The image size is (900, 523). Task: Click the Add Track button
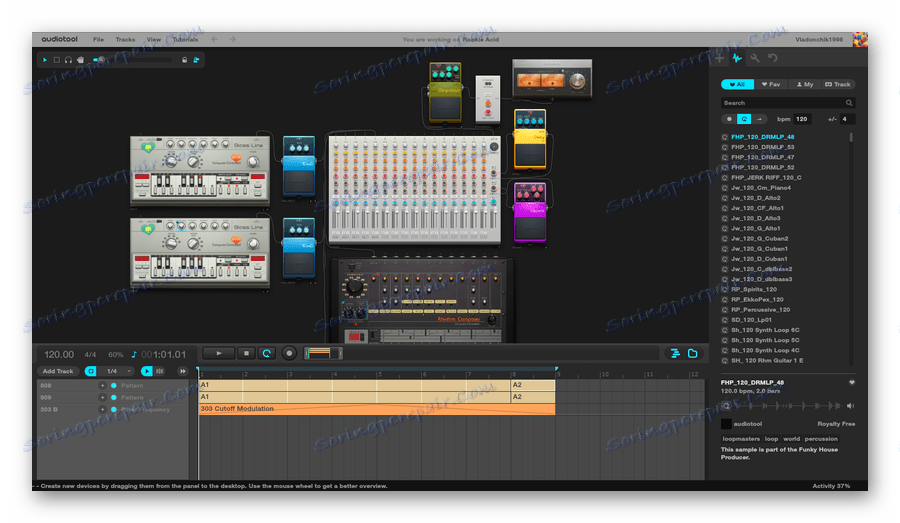58,371
